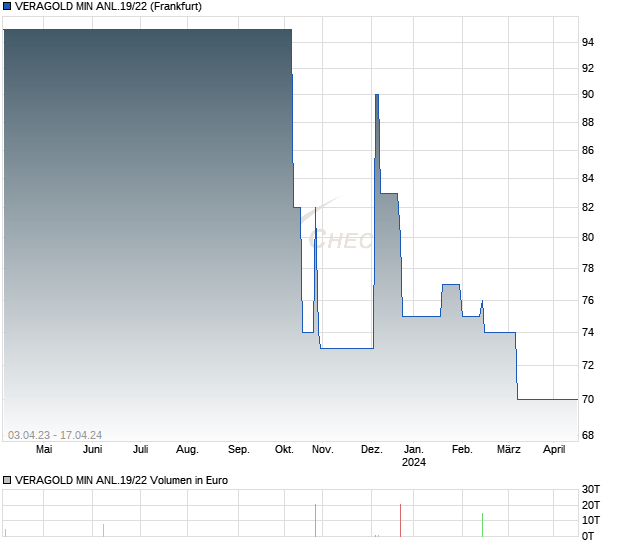Click the 82 price axis value
The height and width of the screenshot is (546, 620).
(588, 207)
